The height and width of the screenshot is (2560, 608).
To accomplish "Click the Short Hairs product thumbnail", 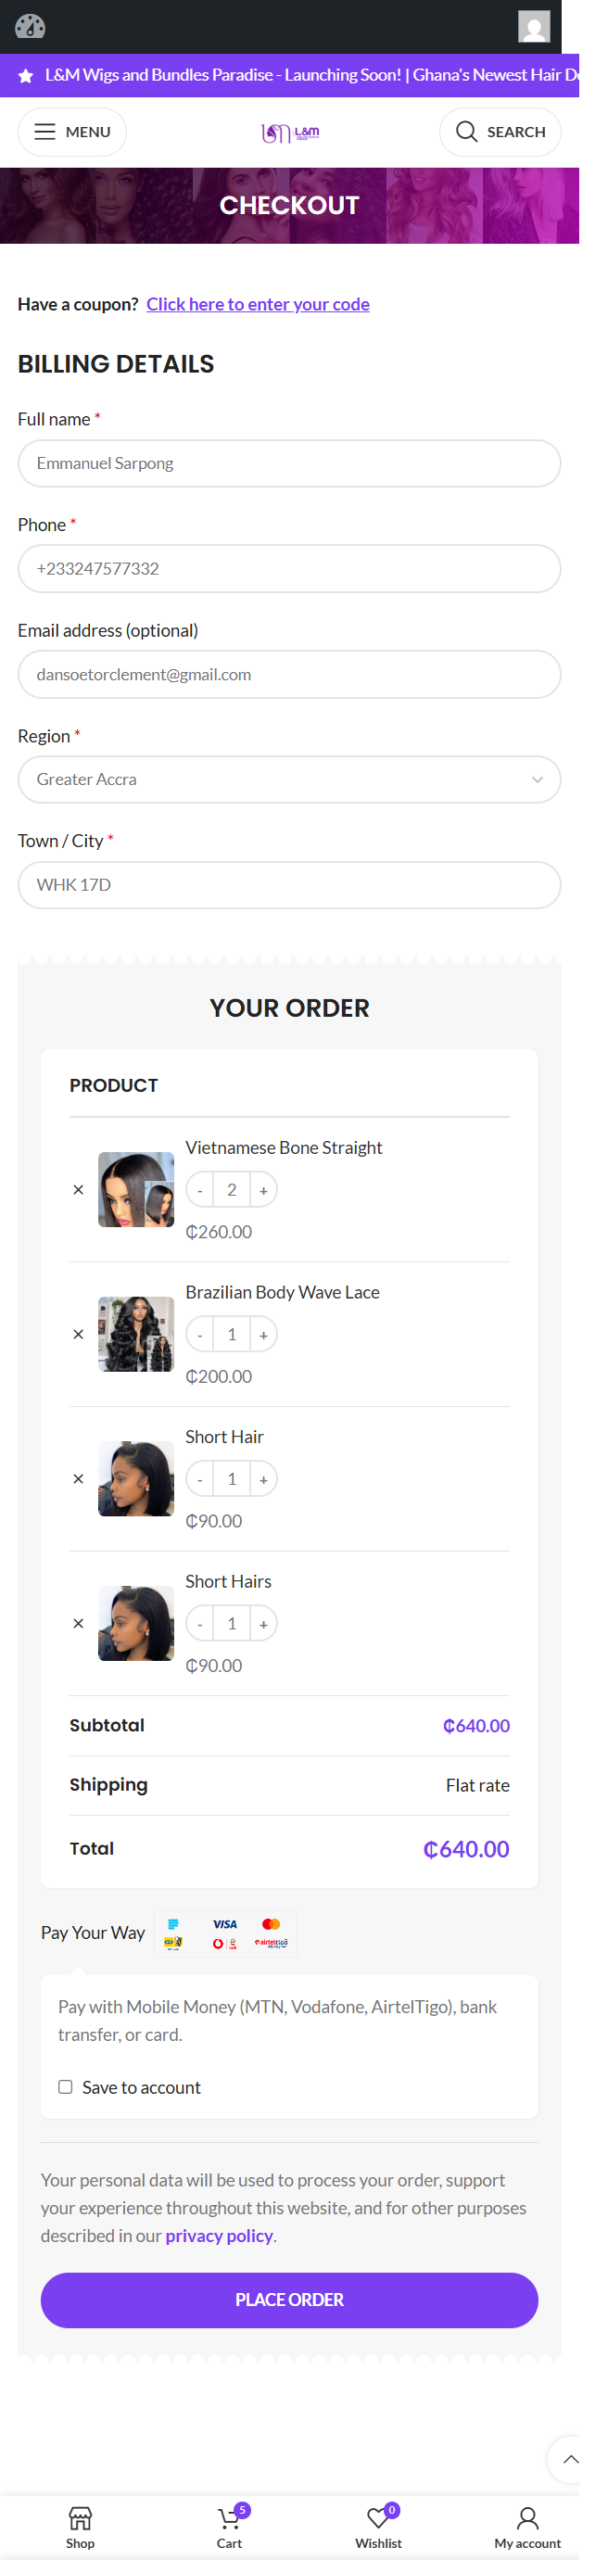I will pyautogui.click(x=136, y=1623).
